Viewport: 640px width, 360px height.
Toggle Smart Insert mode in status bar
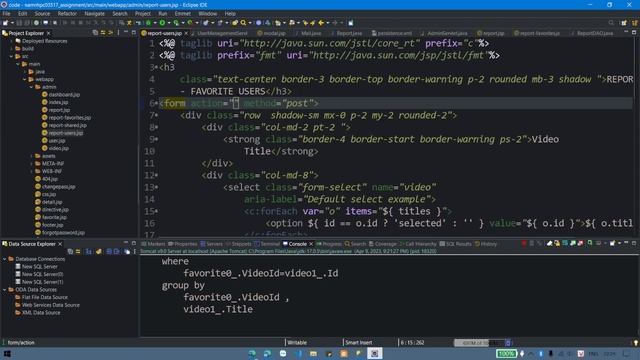pos(358,343)
